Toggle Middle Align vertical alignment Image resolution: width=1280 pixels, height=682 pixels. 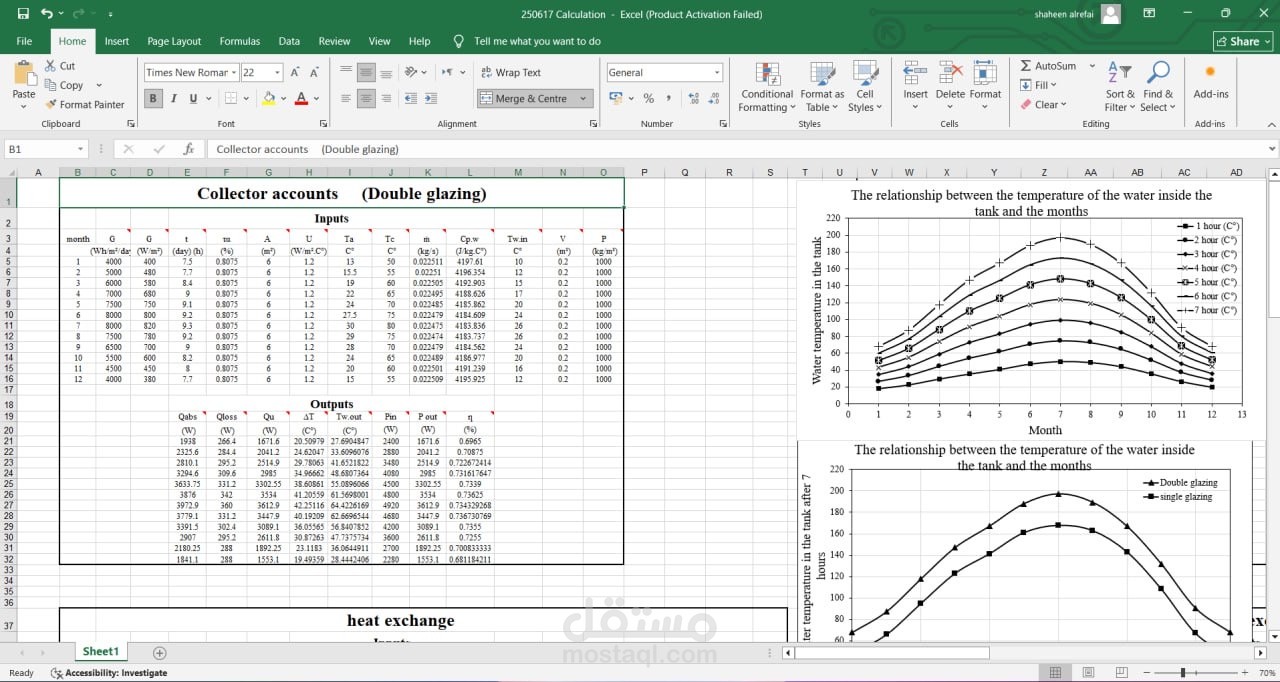tap(366, 72)
